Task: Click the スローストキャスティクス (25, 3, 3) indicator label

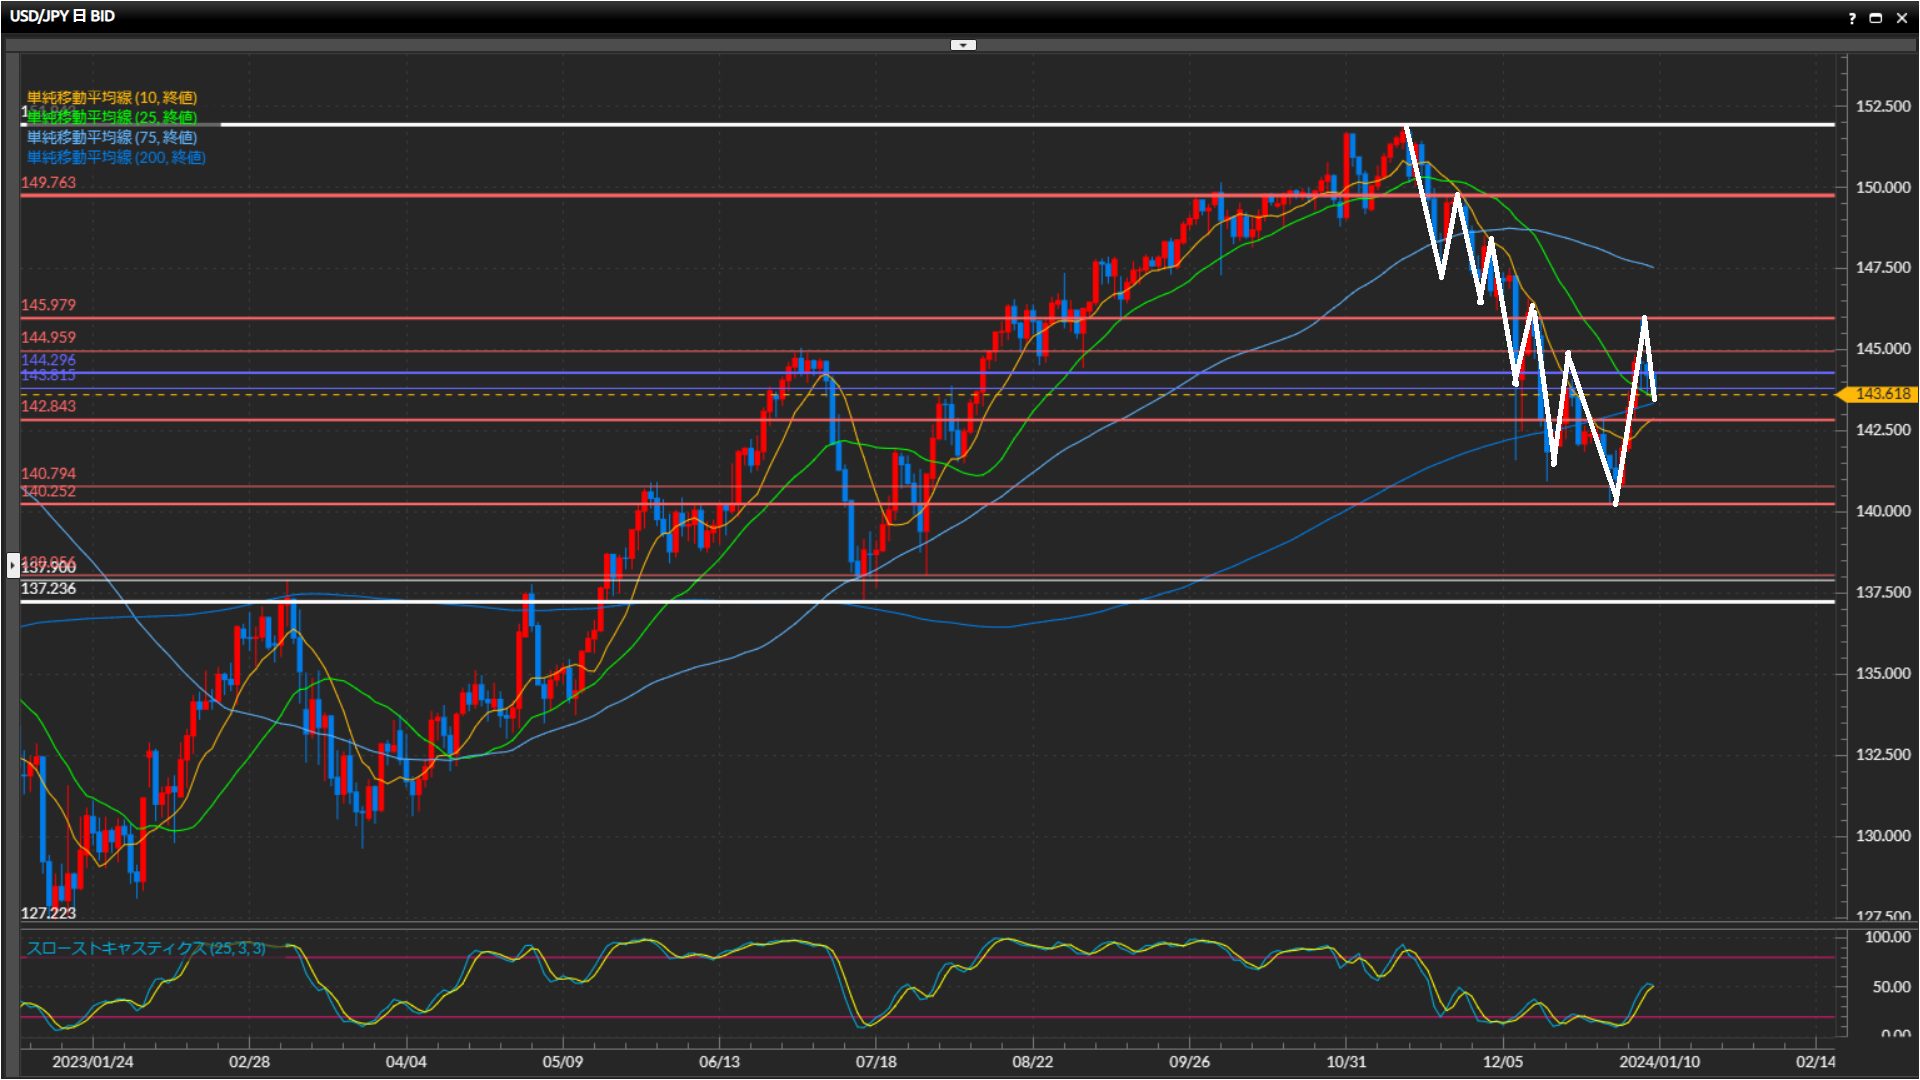Action: click(146, 948)
